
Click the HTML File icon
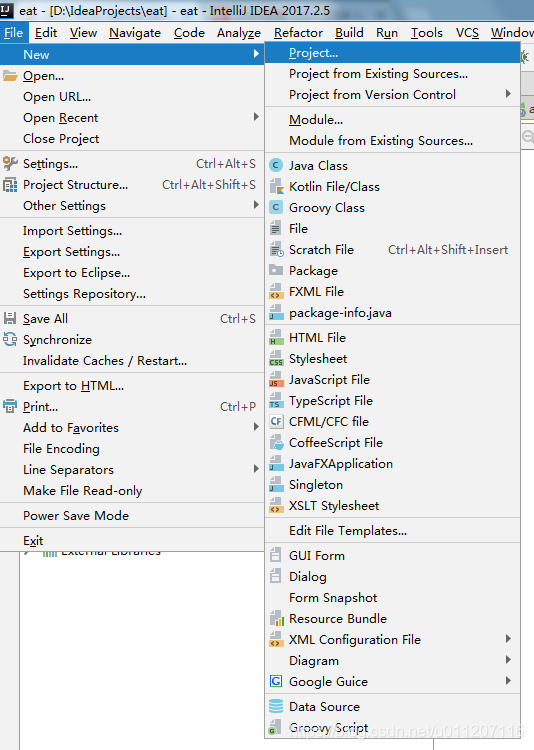pyautogui.click(x=276, y=338)
